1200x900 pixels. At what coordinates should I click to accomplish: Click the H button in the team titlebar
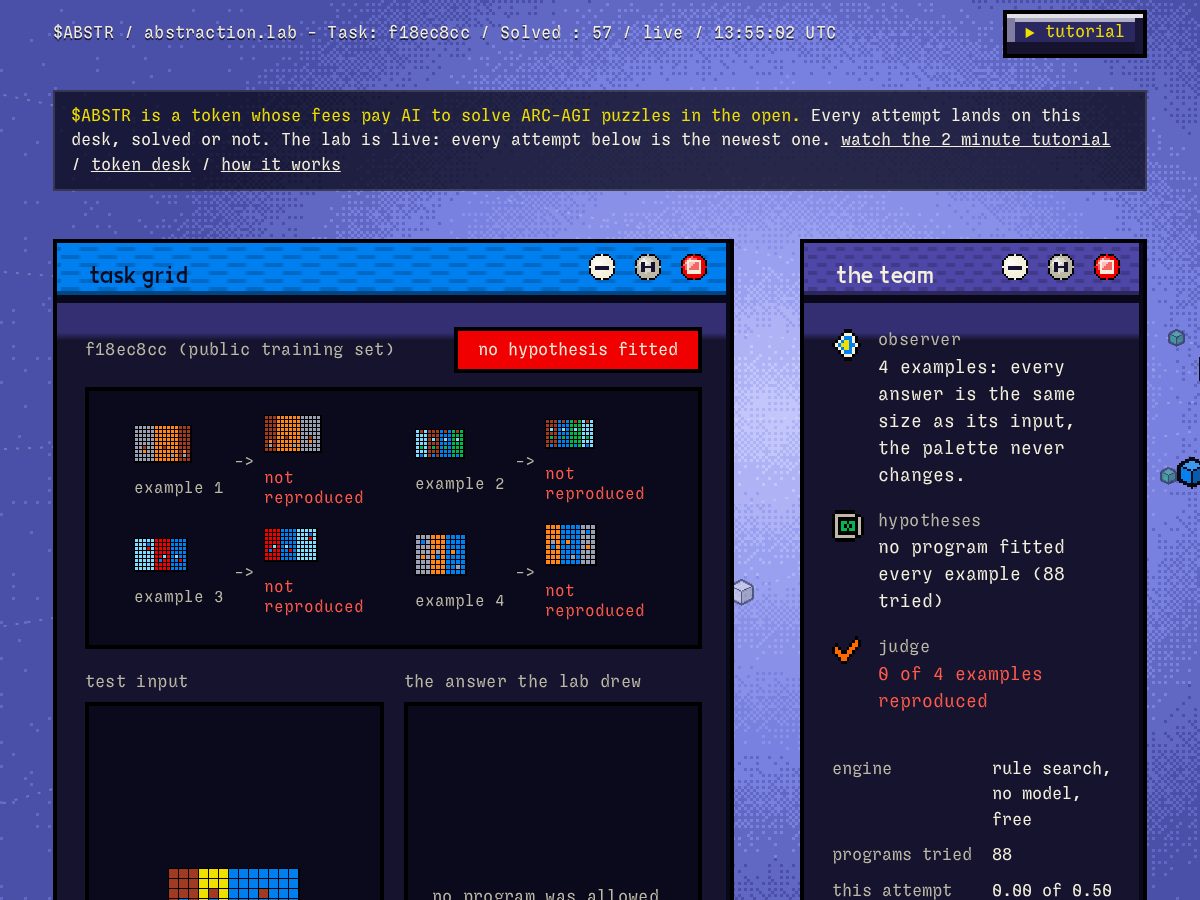tap(1061, 267)
